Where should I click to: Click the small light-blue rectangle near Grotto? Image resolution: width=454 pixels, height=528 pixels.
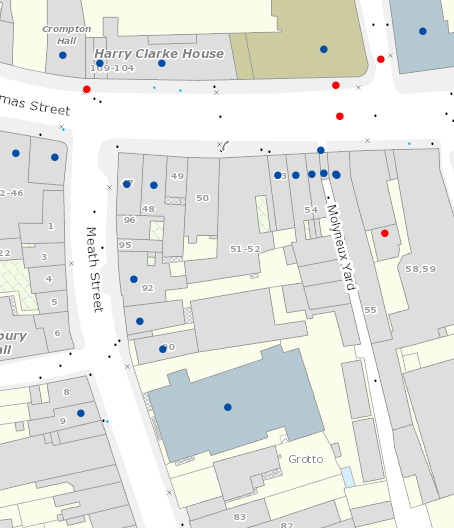click(348, 477)
